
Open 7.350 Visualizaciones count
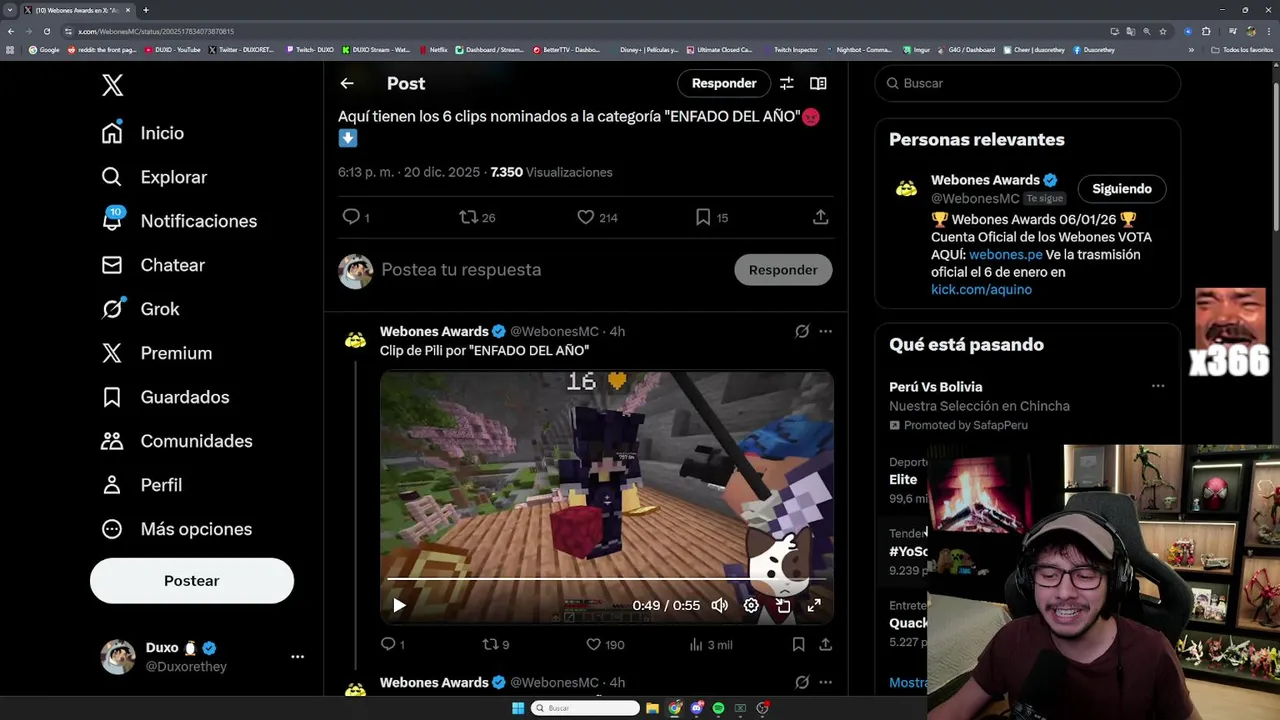[551, 172]
